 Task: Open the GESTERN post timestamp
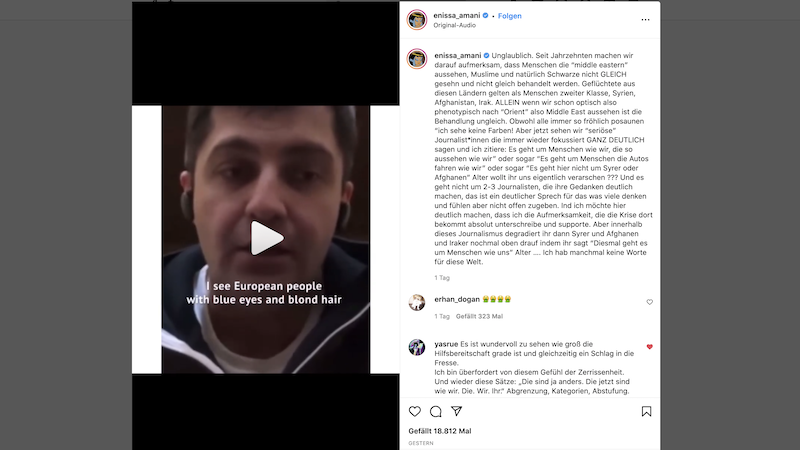(x=421, y=443)
